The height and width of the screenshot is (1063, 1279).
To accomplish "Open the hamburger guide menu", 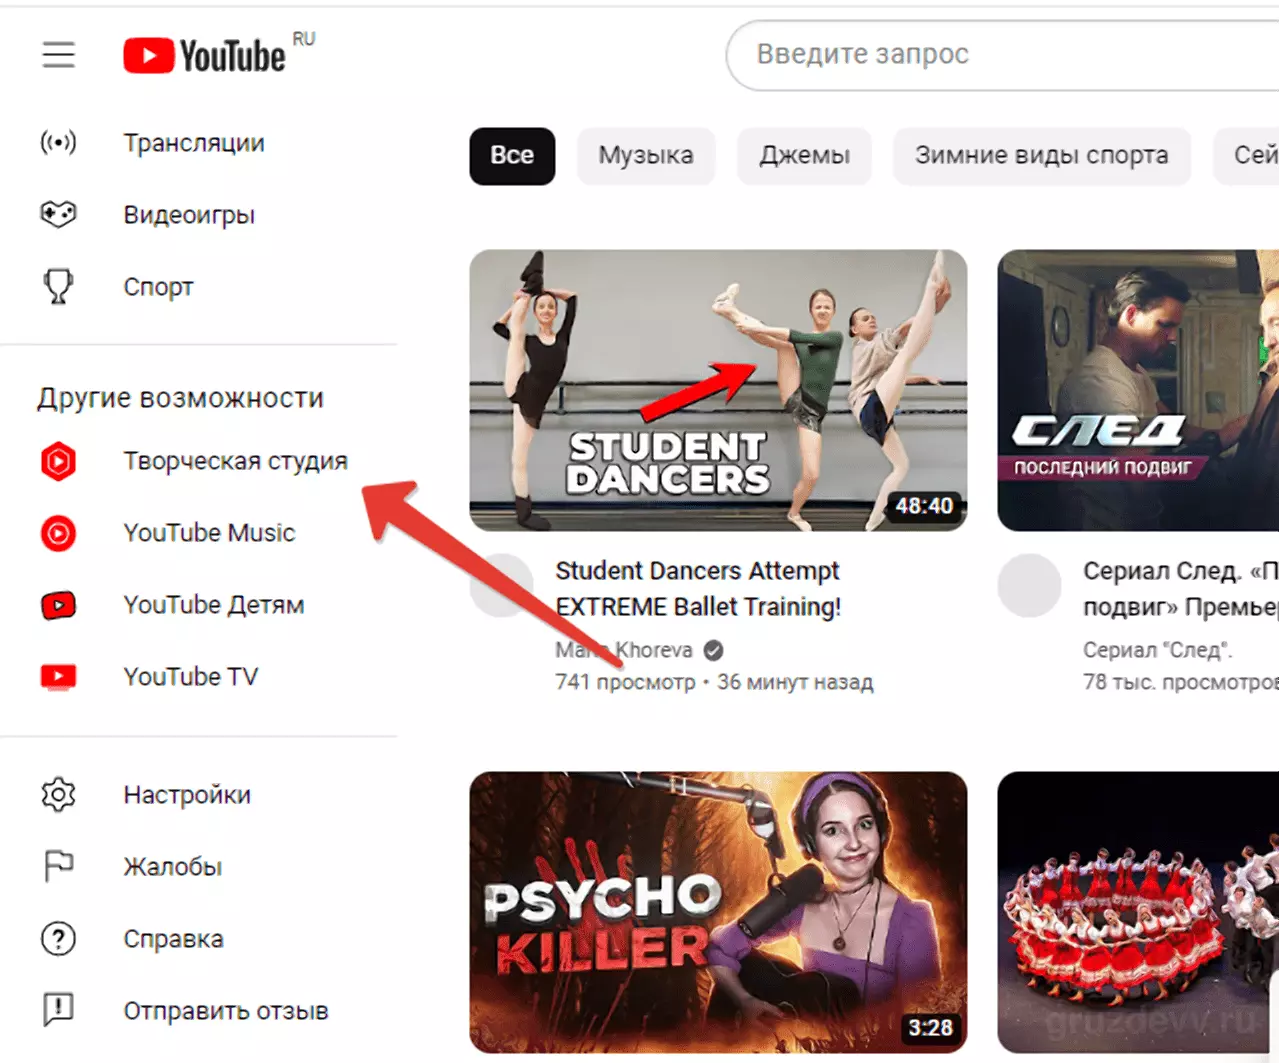I will [x=58, y=55].
